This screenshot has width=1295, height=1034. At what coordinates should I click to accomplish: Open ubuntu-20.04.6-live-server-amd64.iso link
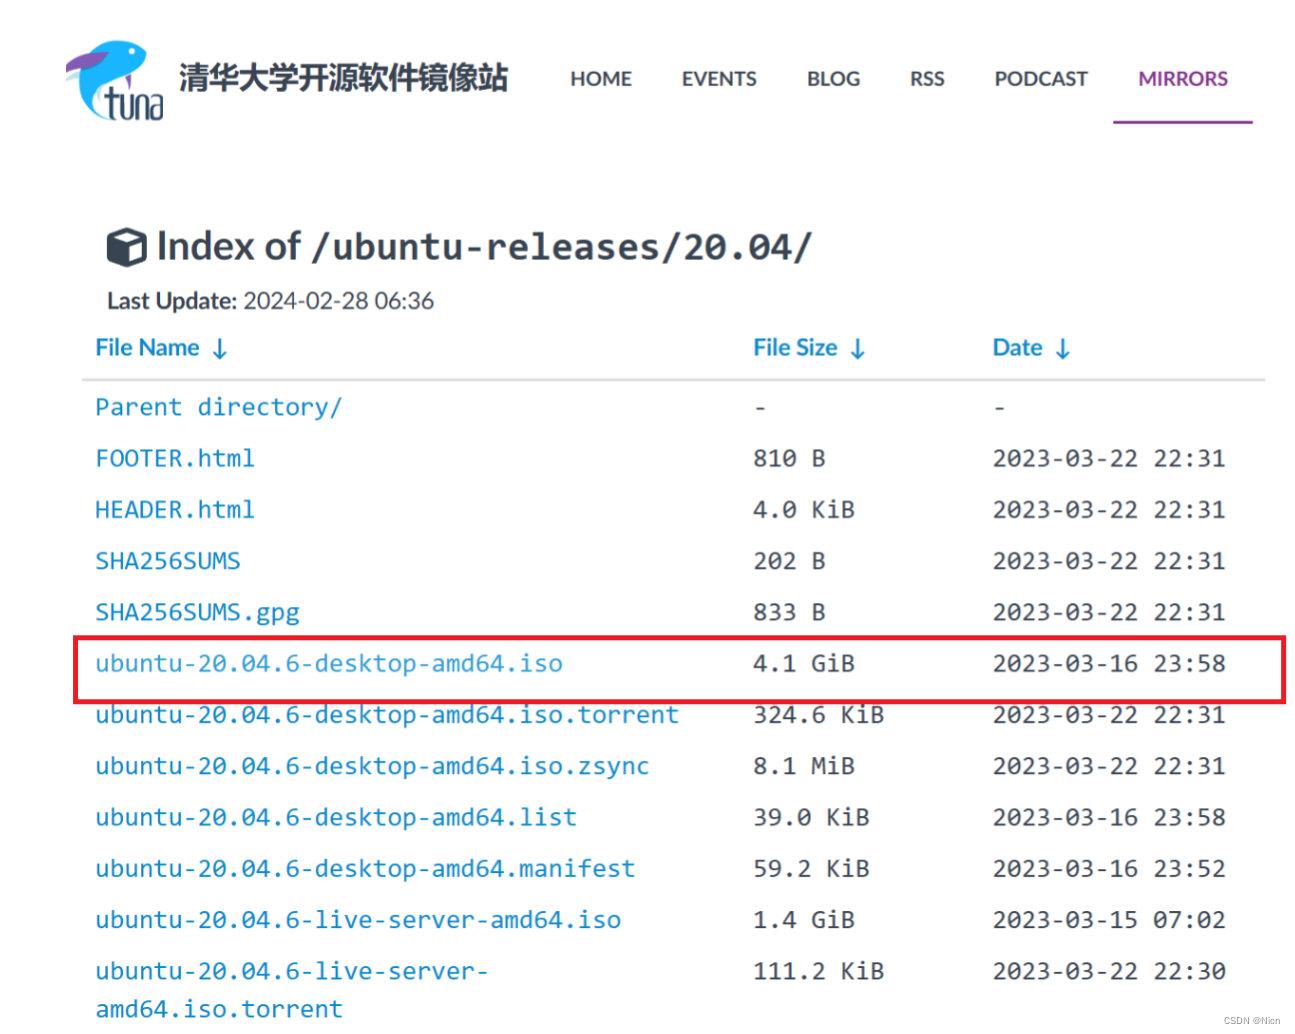coord(357,919)
